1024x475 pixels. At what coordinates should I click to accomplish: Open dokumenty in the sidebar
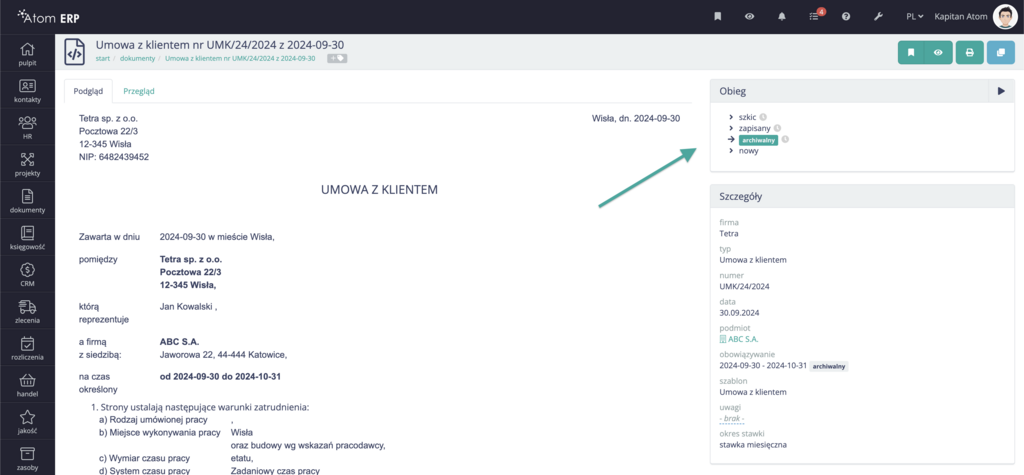click(27, 201)
